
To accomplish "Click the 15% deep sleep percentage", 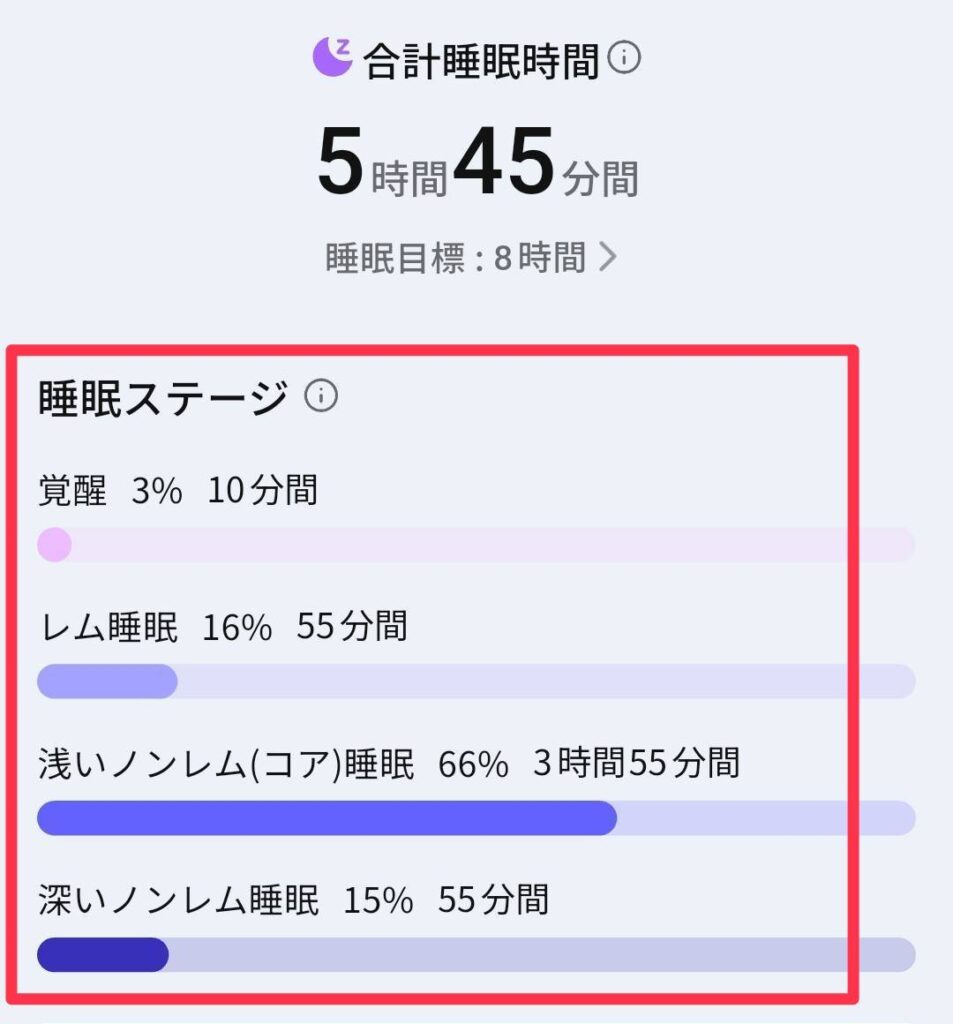I will (x=378, y=900).
